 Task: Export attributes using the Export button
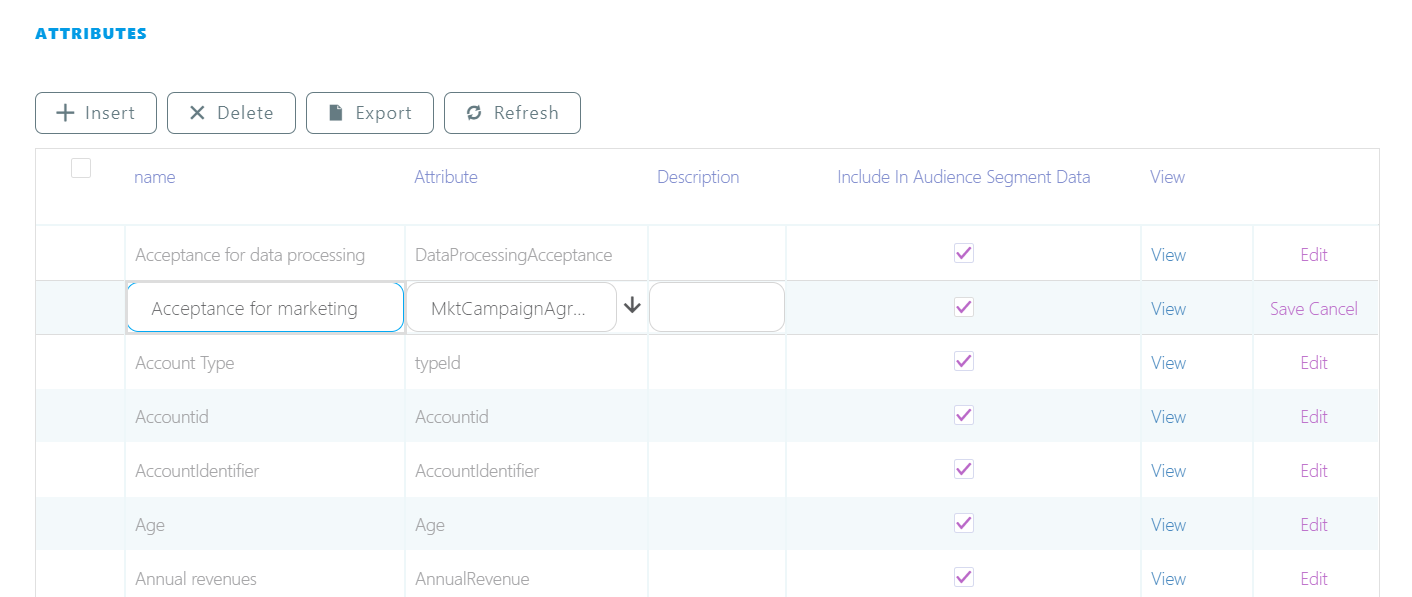click(369, 113)
